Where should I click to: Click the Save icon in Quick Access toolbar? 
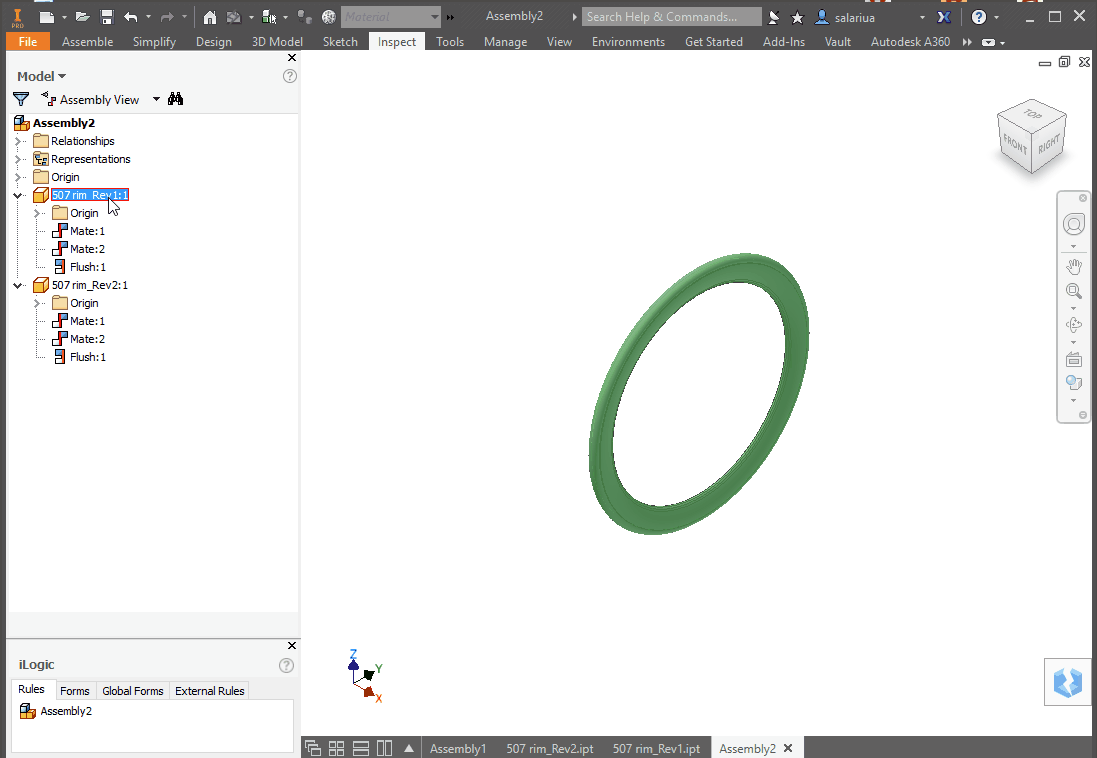pyautogui.click(x=107, y=16)
